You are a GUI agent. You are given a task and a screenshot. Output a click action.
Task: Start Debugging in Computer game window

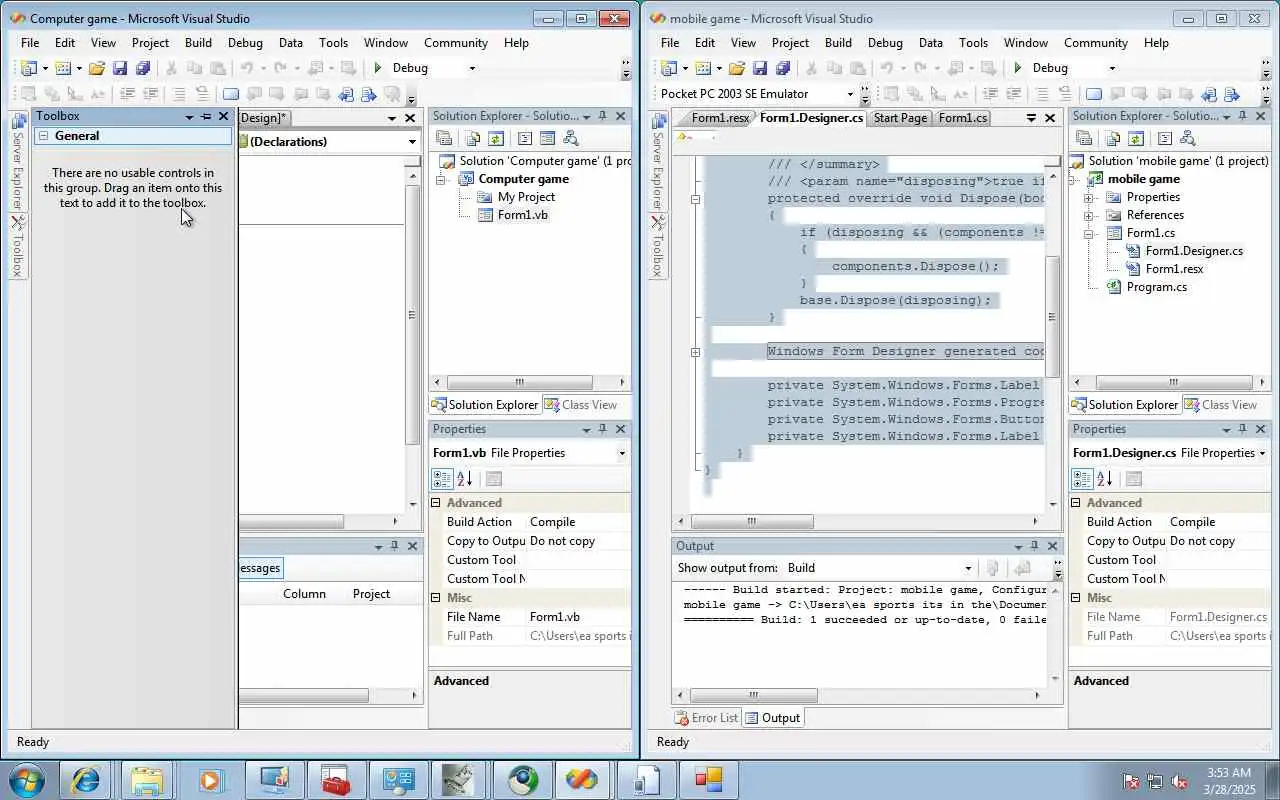(377, 68)
